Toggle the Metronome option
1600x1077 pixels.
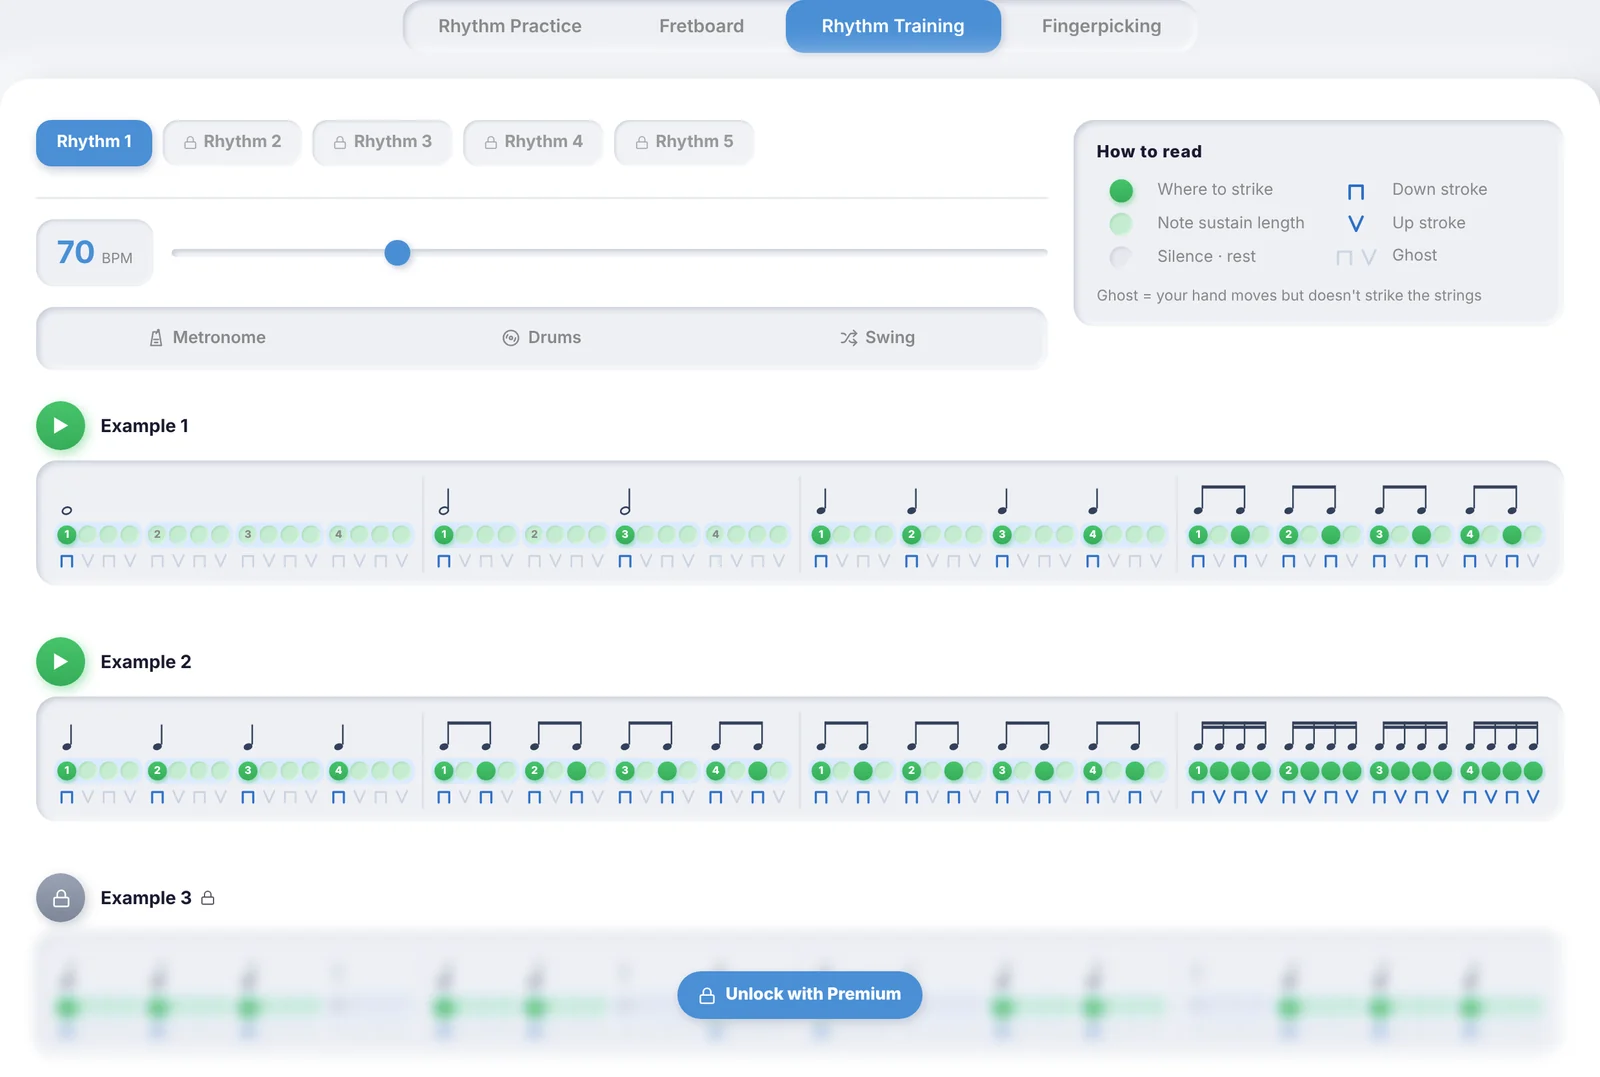[207, 338]
